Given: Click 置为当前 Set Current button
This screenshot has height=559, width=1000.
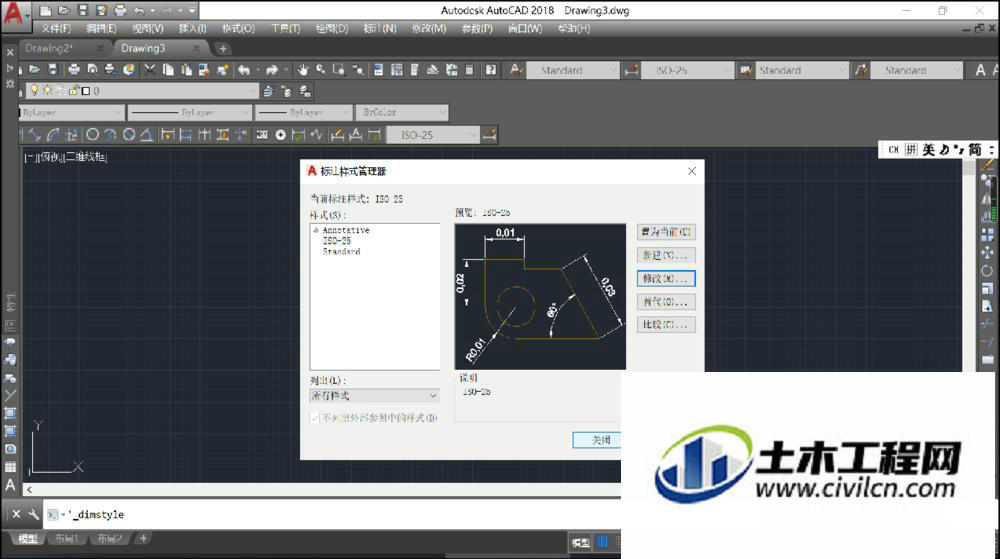Looking at the screenshot, I should tap(666, 232).
